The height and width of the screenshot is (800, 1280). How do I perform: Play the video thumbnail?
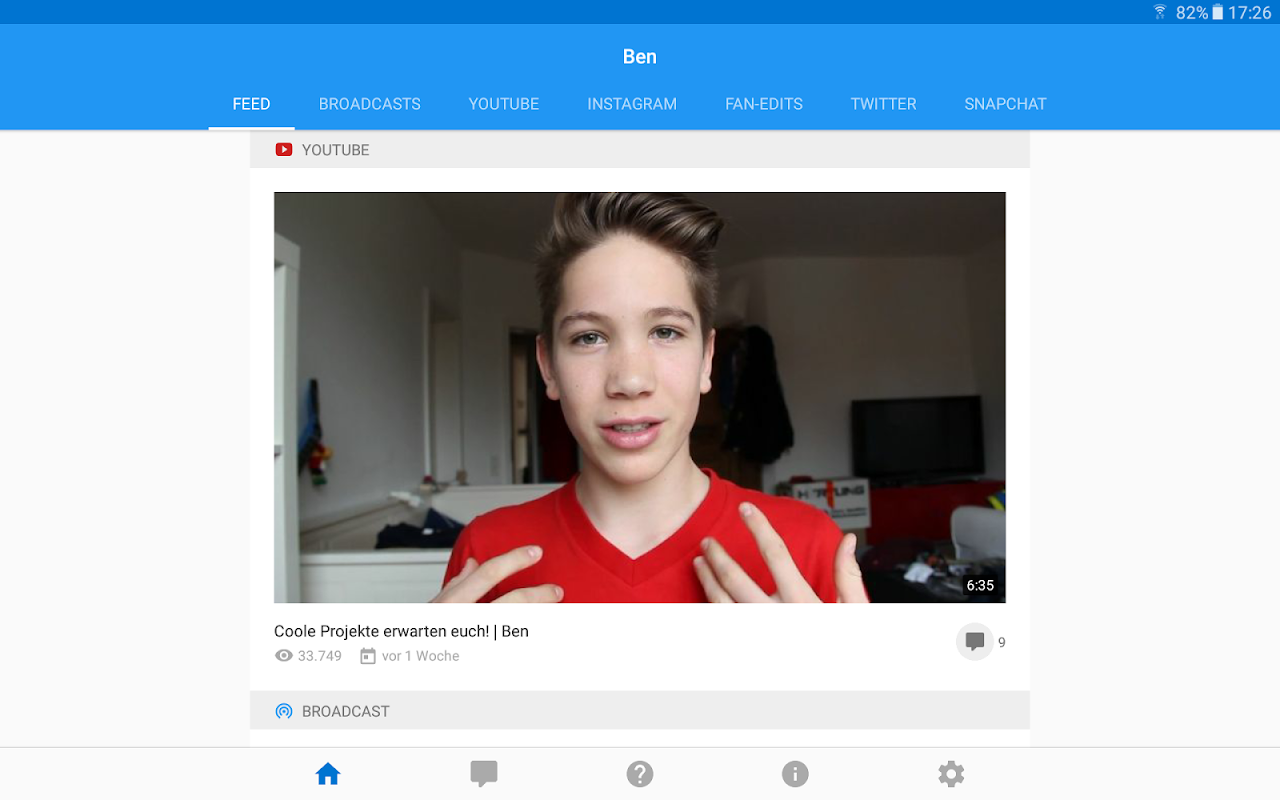[640, 397]
